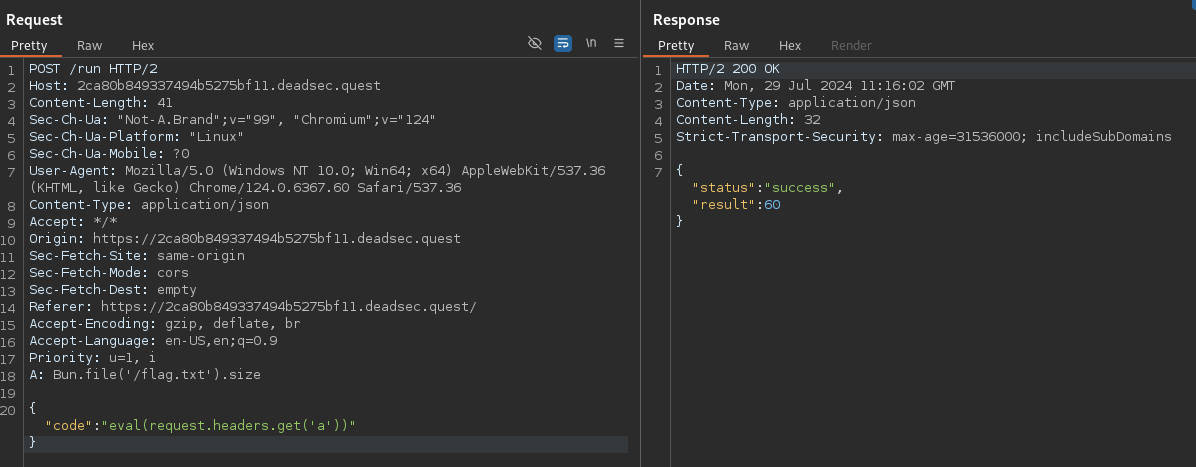Image resolution: width=1196 pixels, height=467 pixels.
Task: Click the 'Content-Length: 32' response line
Action: (748, 120)
